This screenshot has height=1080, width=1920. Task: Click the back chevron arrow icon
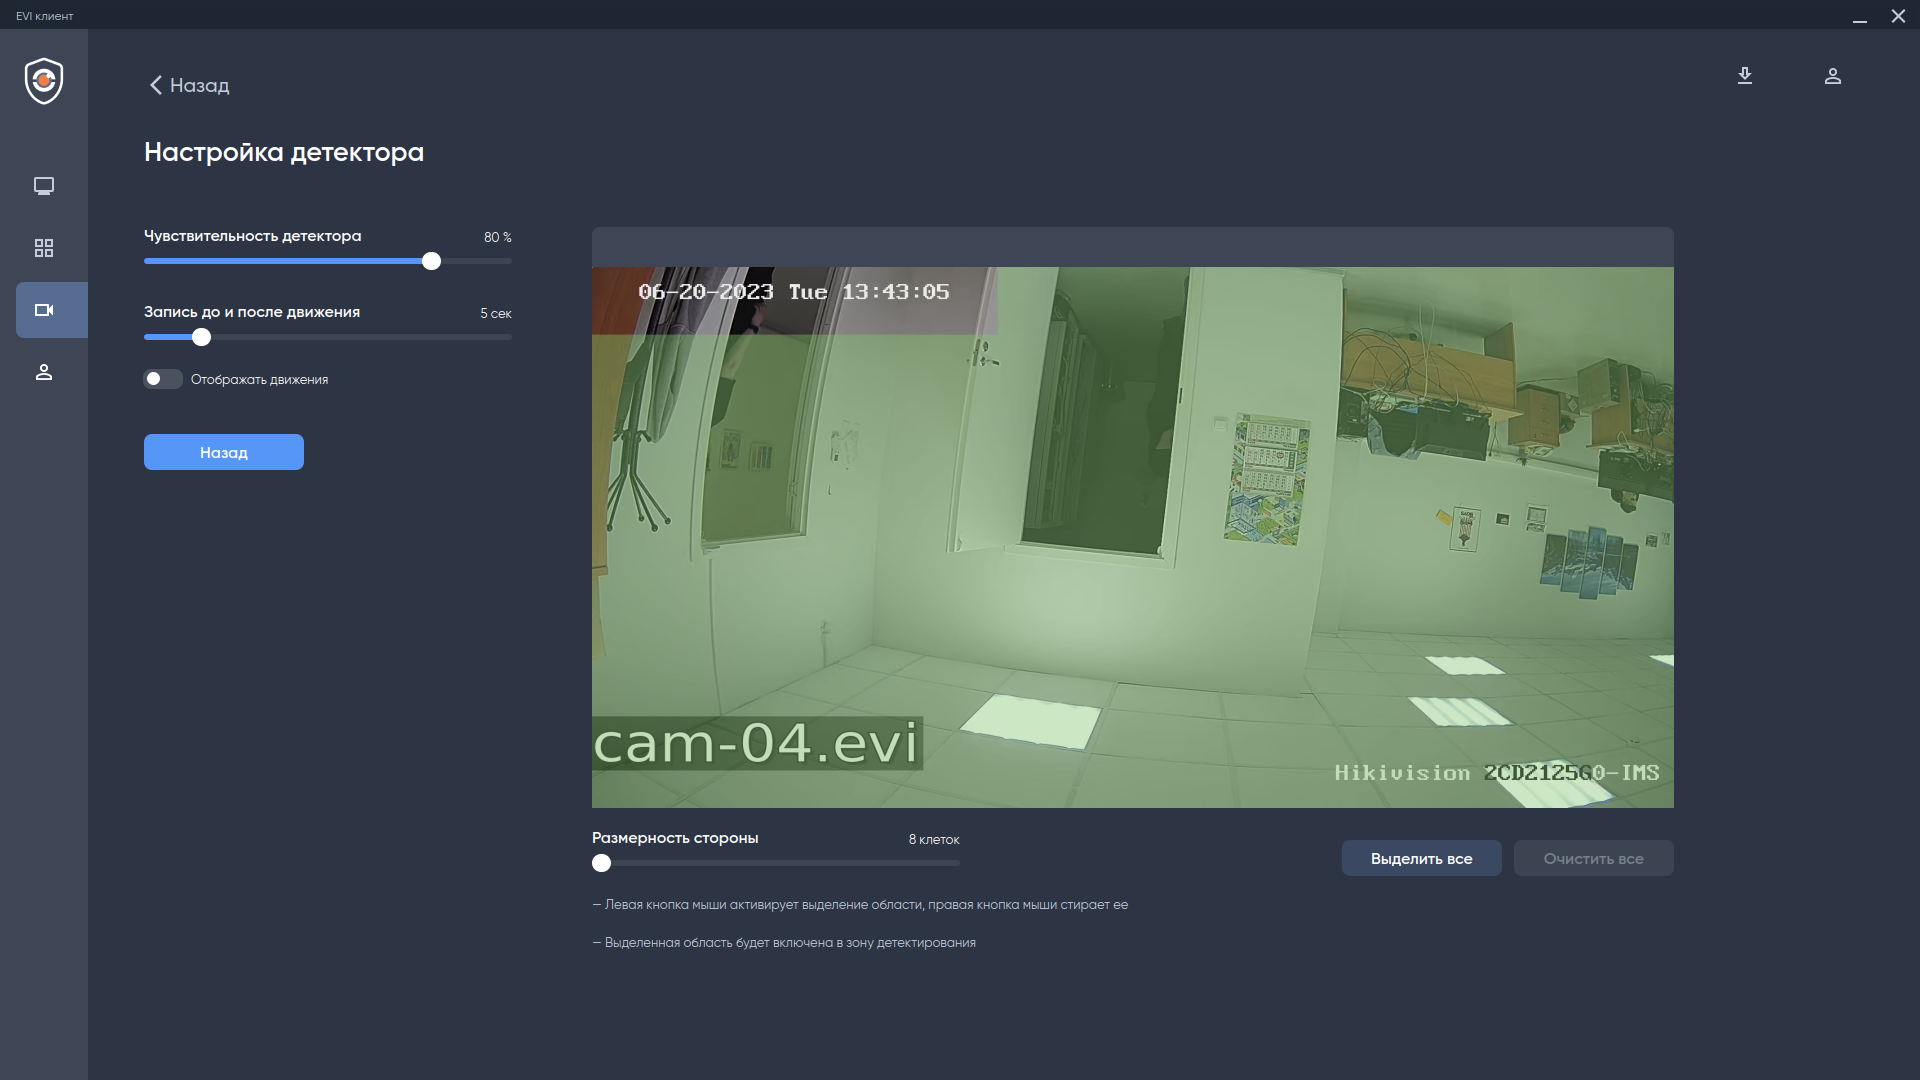(155, 85)
